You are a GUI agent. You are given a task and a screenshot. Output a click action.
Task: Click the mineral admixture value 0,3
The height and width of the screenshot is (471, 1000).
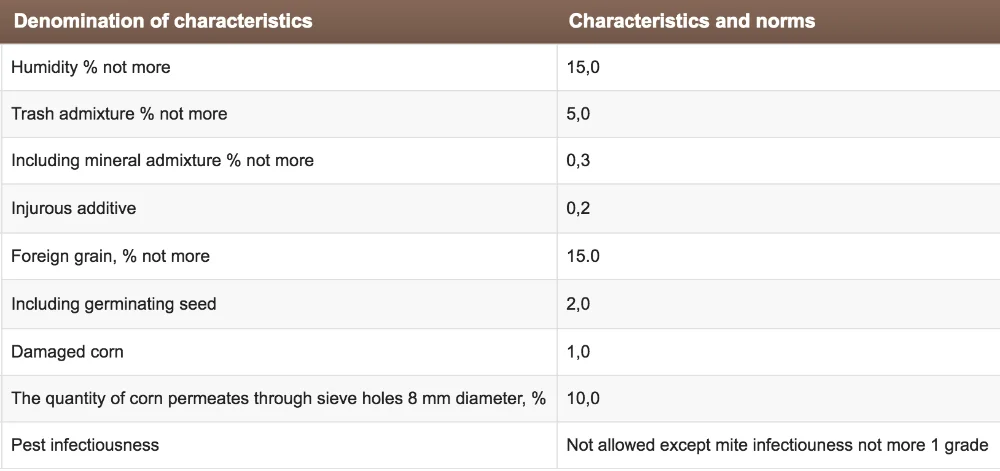coord(578,160)
